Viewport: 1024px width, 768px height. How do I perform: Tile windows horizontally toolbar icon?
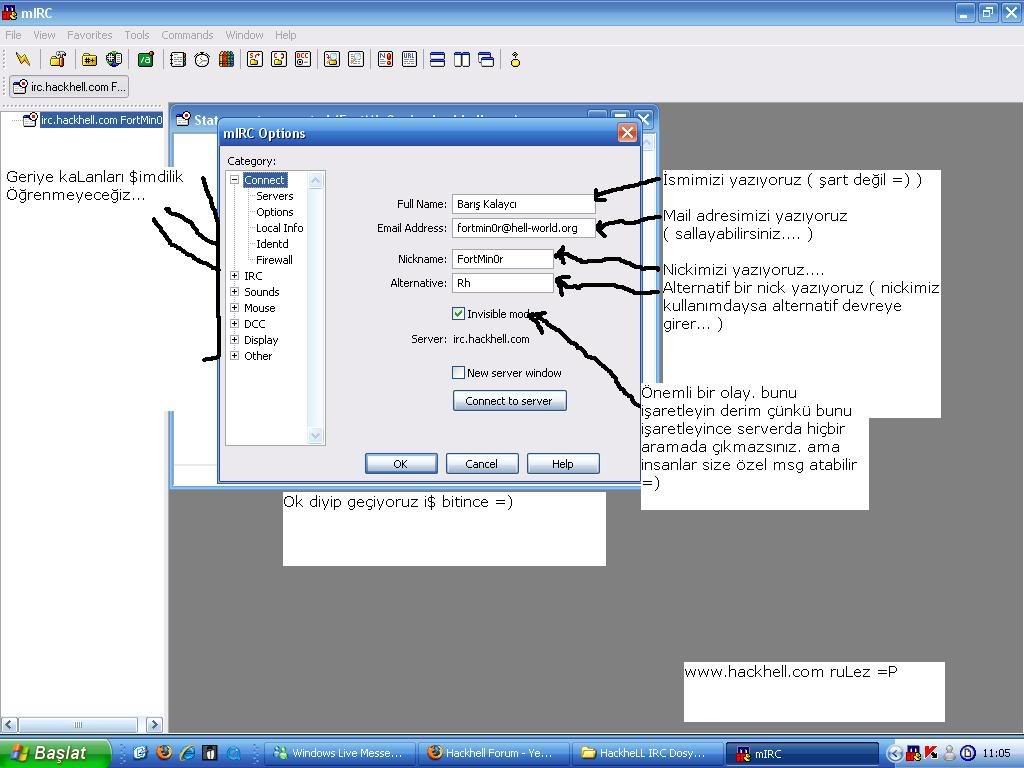click(438, 59)
